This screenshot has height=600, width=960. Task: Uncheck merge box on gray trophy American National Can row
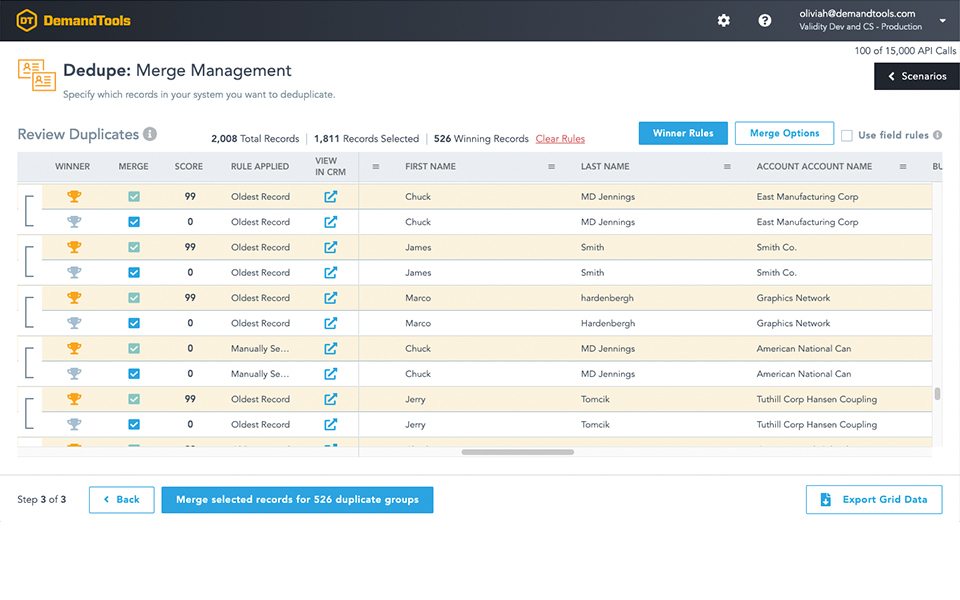pos(134,373)
